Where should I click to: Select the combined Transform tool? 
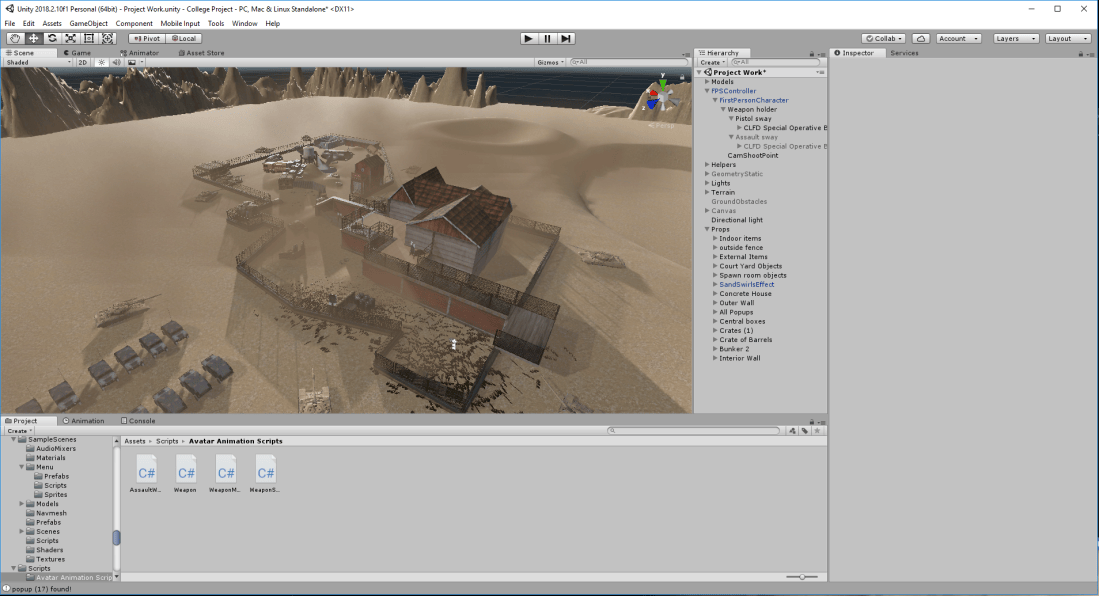108,39
